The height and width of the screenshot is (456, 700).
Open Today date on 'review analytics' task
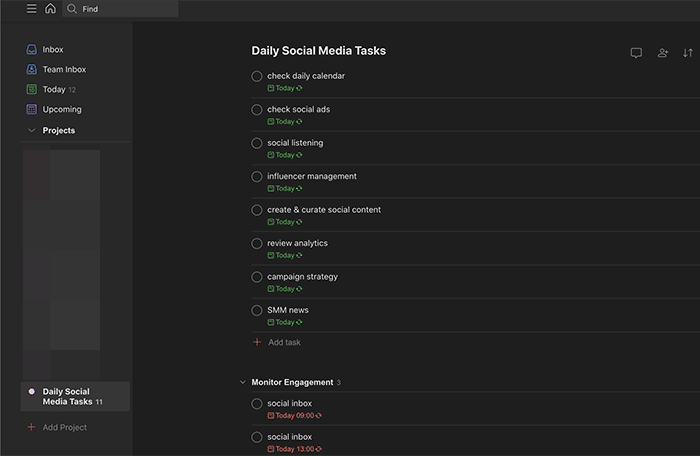click(x=285, y=255)
